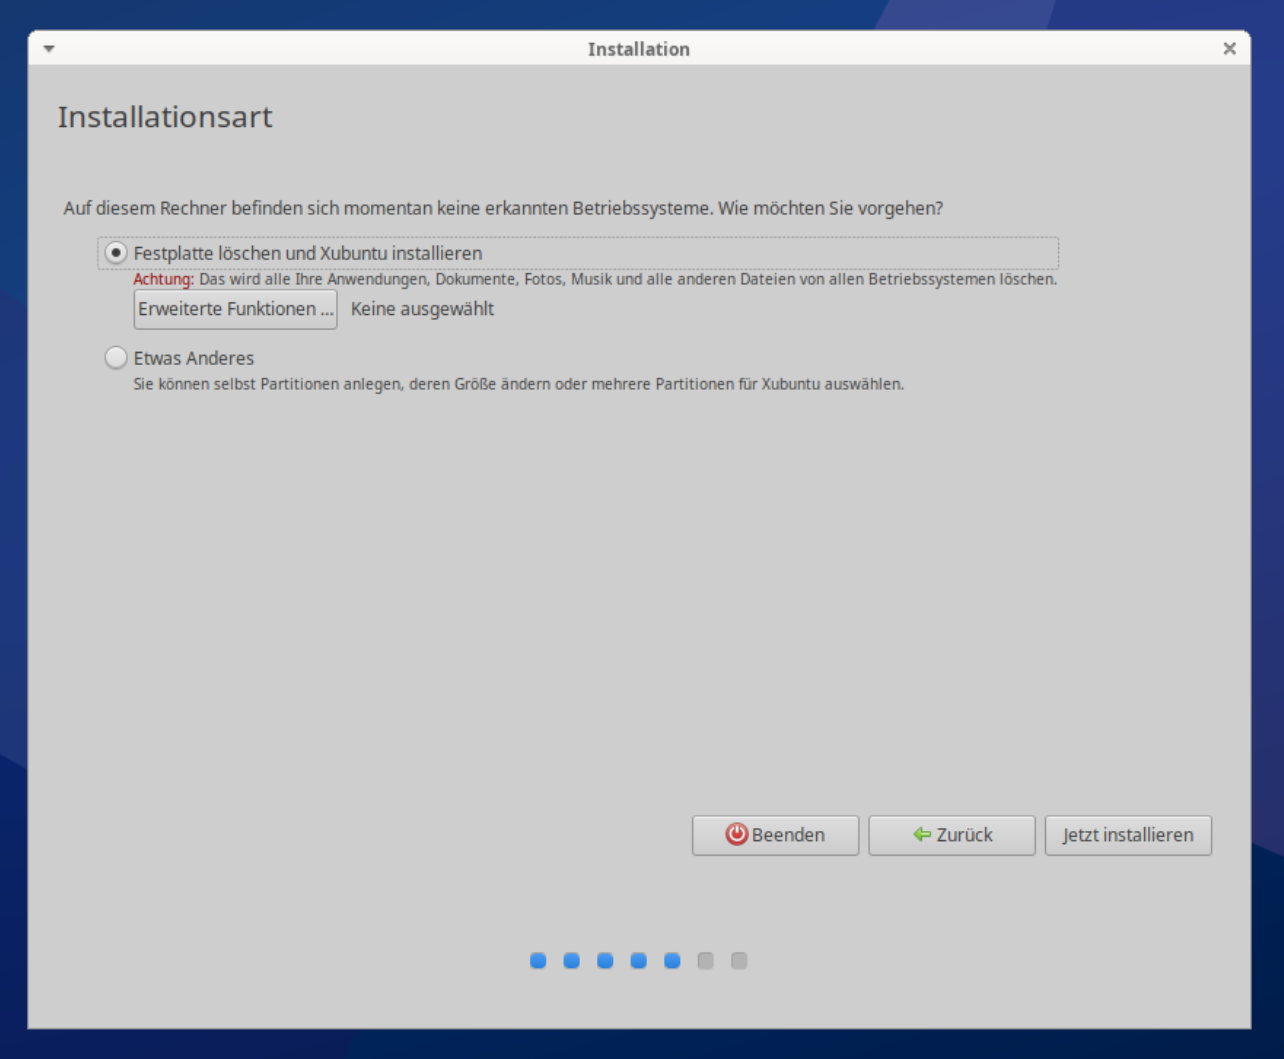Screen dimensions: 1284x1059
Task: Click the third blue progress dot
Action: click(605, 961)
